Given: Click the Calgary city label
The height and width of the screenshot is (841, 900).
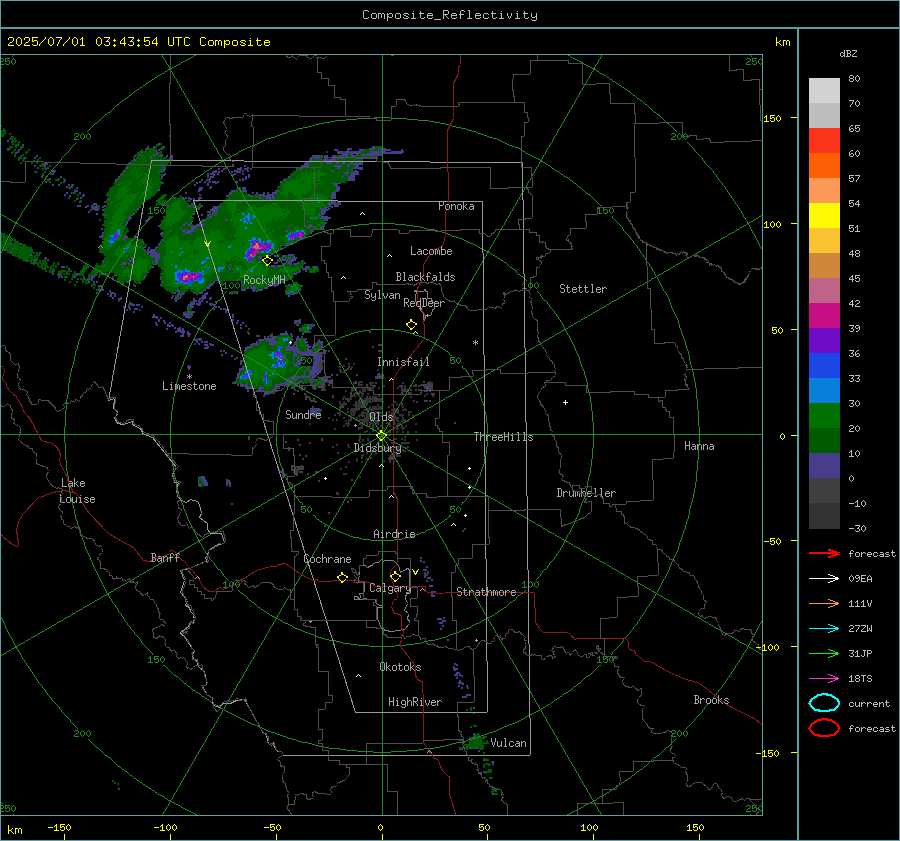Looking at the screenshot, I should coord(390,588).
